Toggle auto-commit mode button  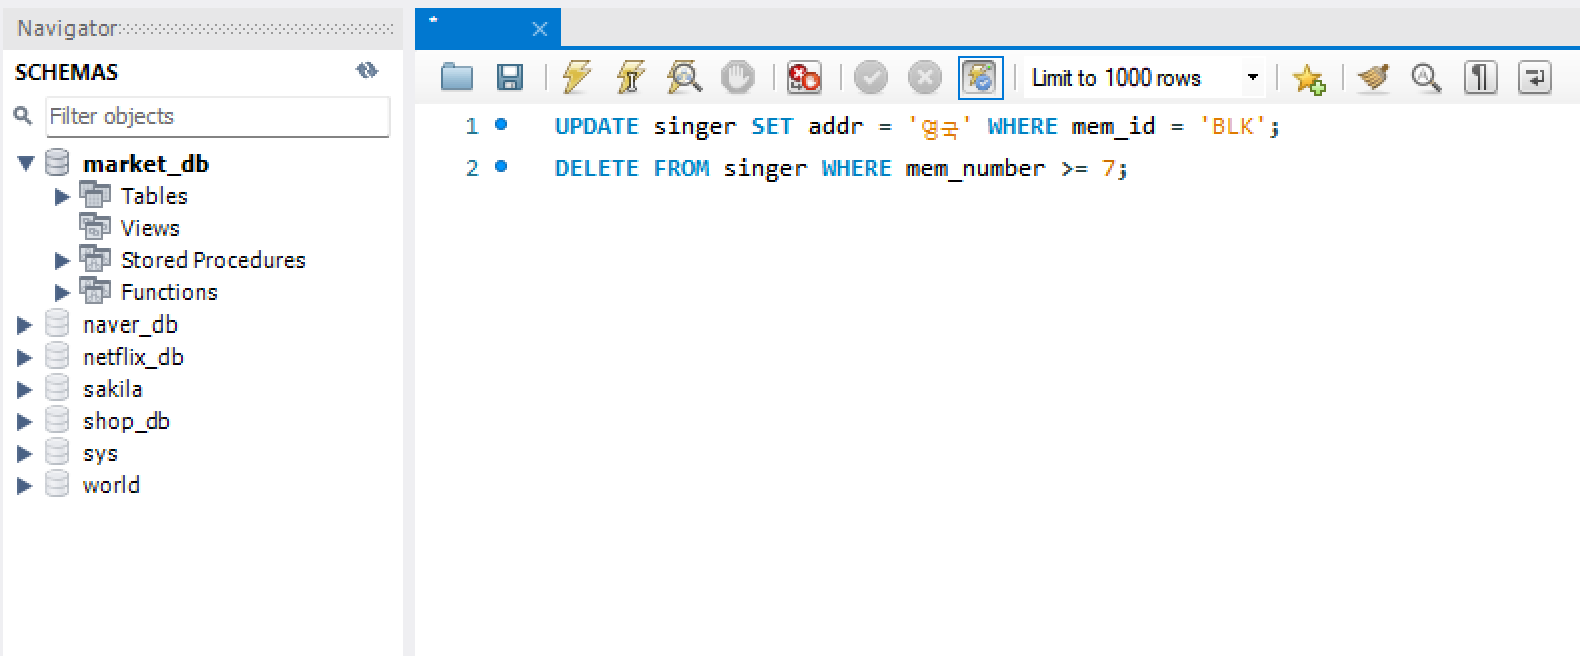pyautogui.click(x=981, y=77)
